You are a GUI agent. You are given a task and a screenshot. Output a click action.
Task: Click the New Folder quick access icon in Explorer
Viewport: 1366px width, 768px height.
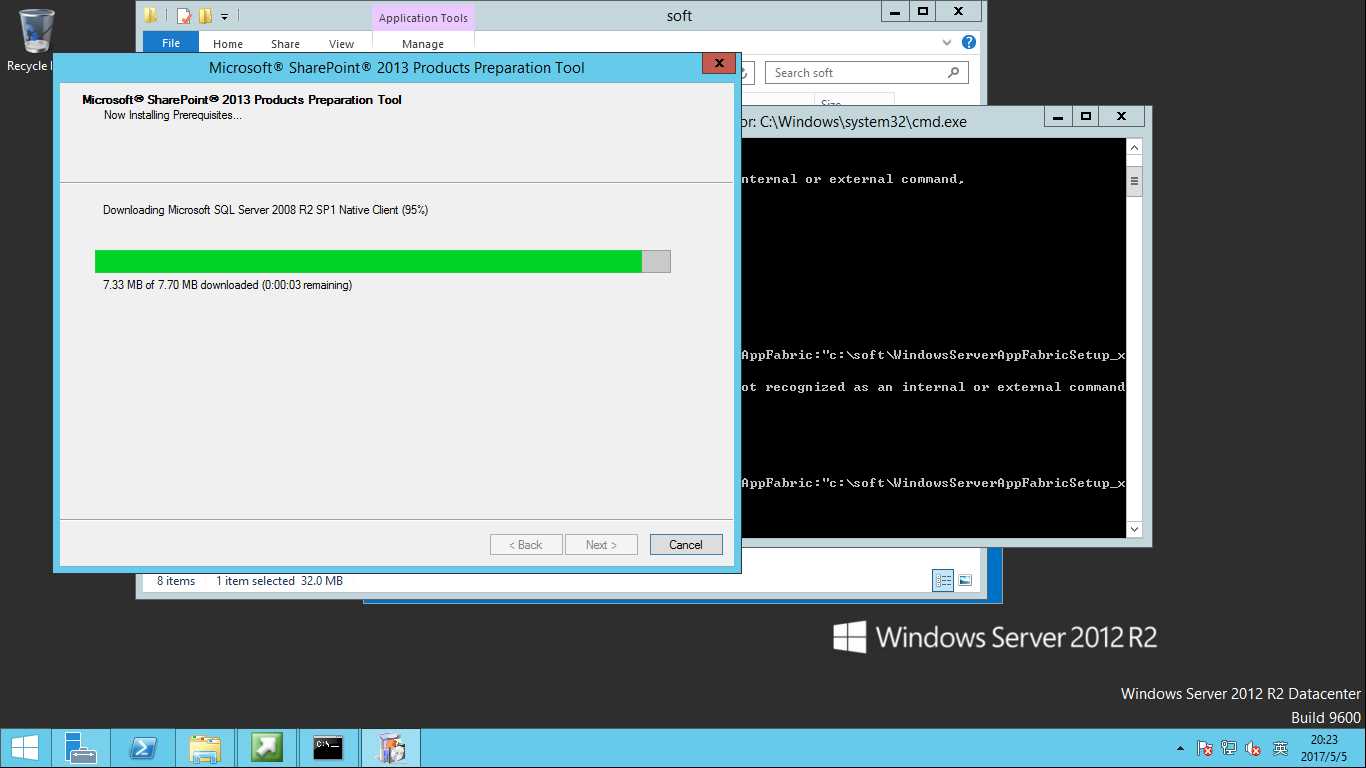coord(205,16)
